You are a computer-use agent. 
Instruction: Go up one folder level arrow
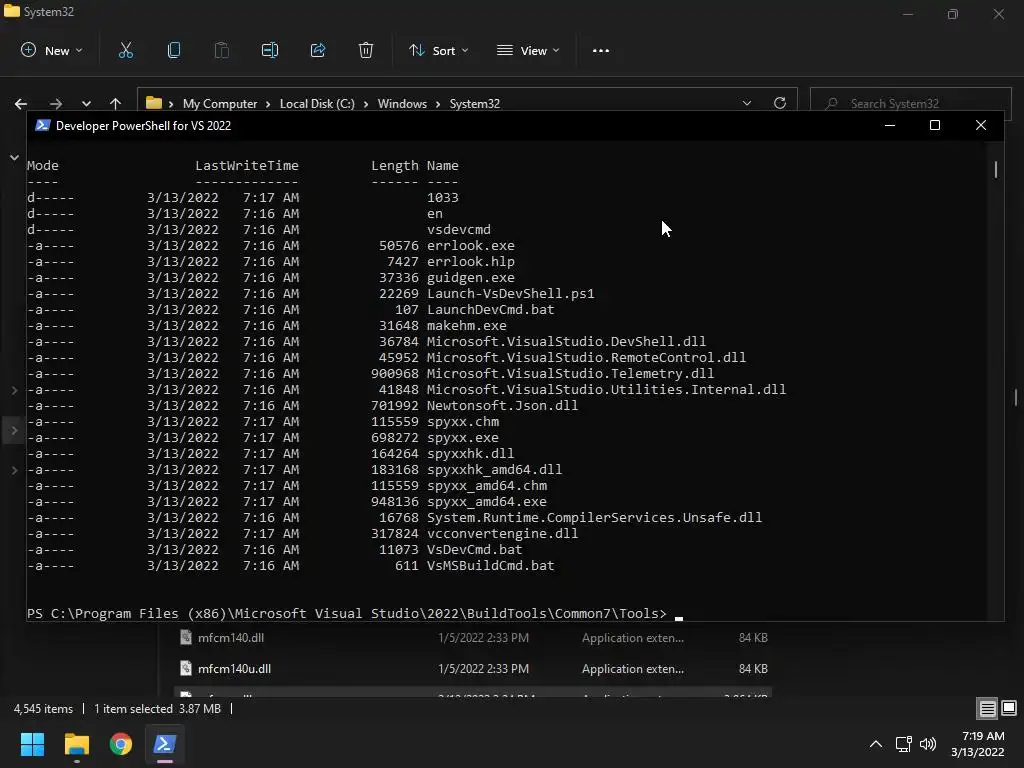point(116,103)
